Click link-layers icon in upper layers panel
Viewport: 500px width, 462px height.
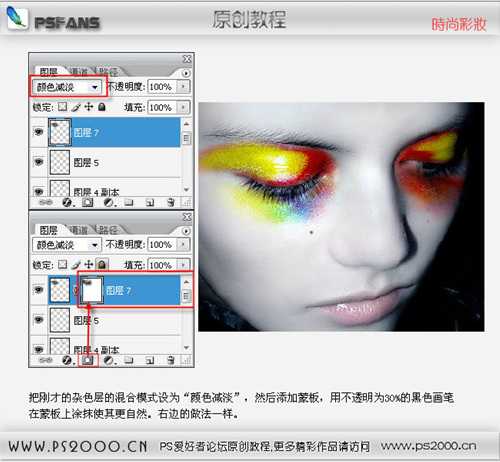(46, 202)
